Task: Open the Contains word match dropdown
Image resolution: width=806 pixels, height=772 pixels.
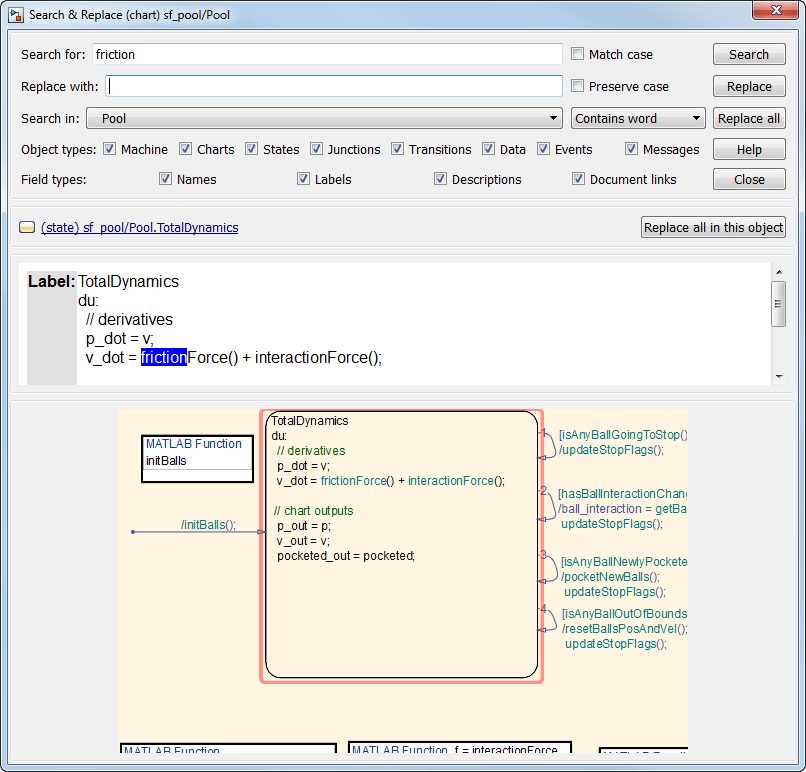Action: (x=638, y=118)
